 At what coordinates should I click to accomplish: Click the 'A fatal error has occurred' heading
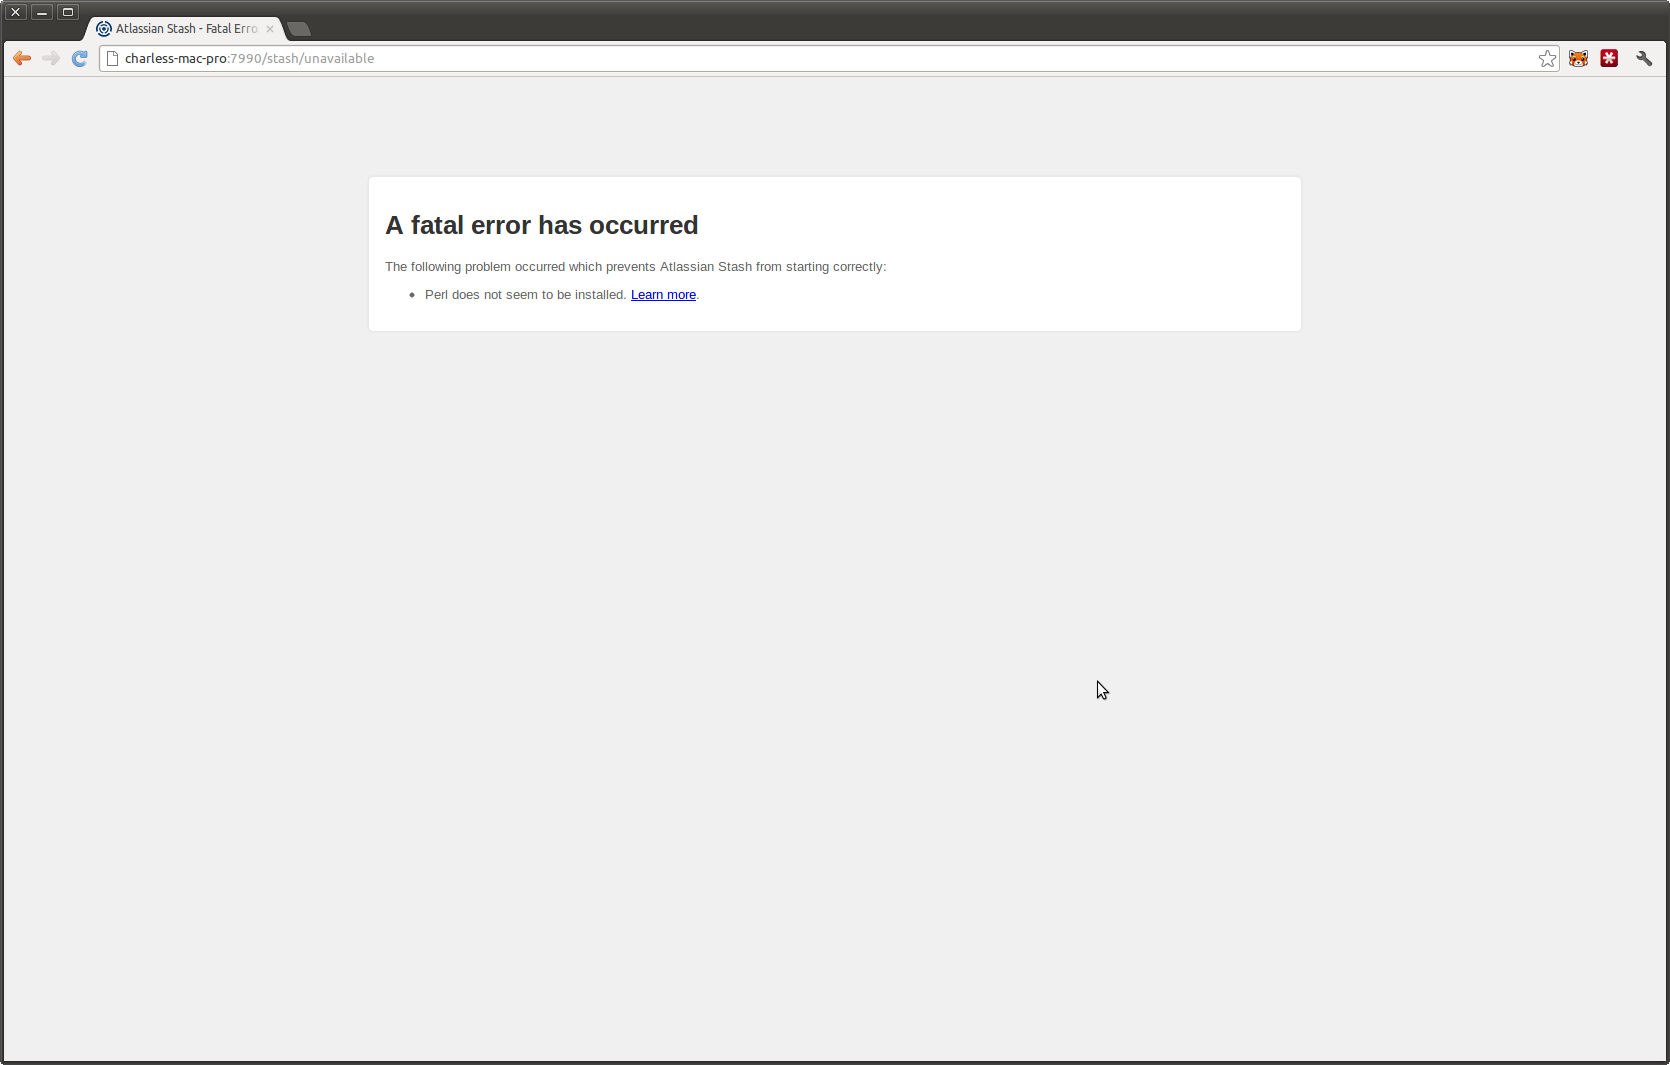coord(542,225)
